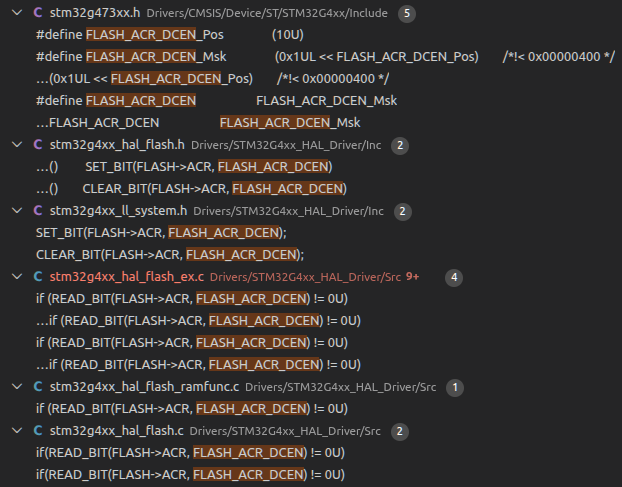Collapse stm32g4xx_hal_flash.c result group chevron
622x487 pixels.
17,430
